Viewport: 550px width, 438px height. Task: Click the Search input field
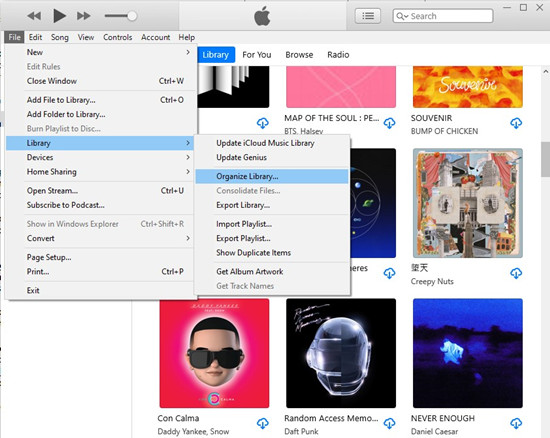click(x=443, y=16)
